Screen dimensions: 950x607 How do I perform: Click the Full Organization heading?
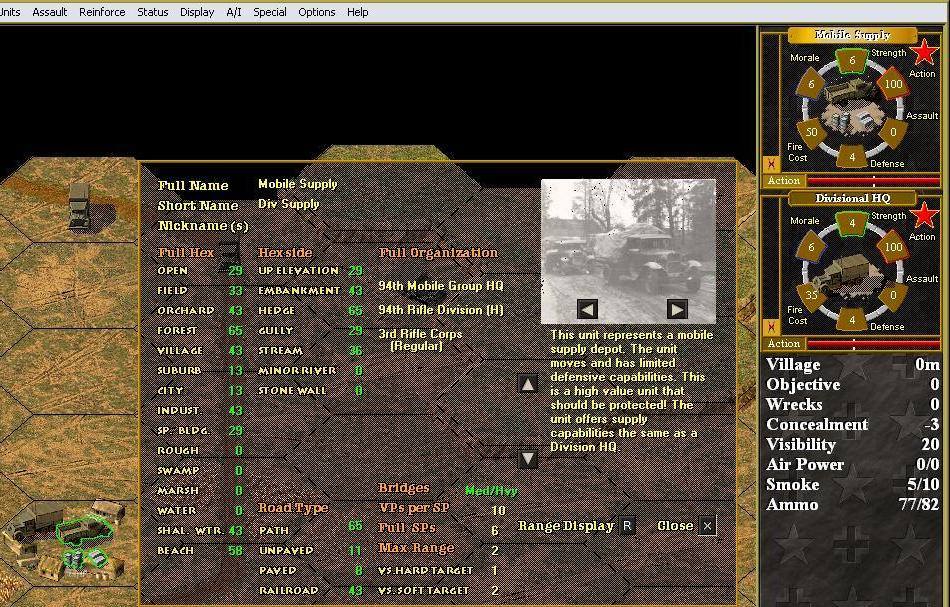click(438, 253)
